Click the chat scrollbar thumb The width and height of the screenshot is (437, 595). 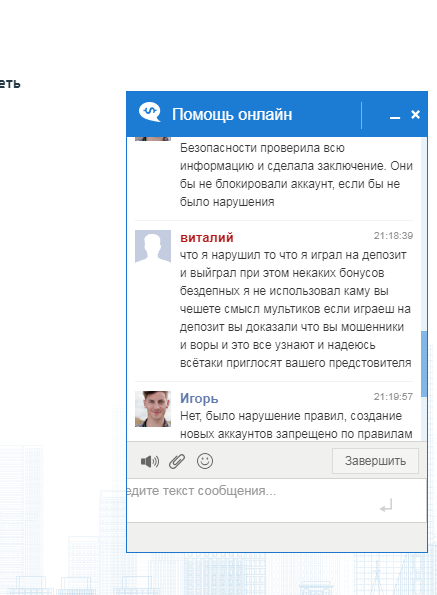[424, 364]
